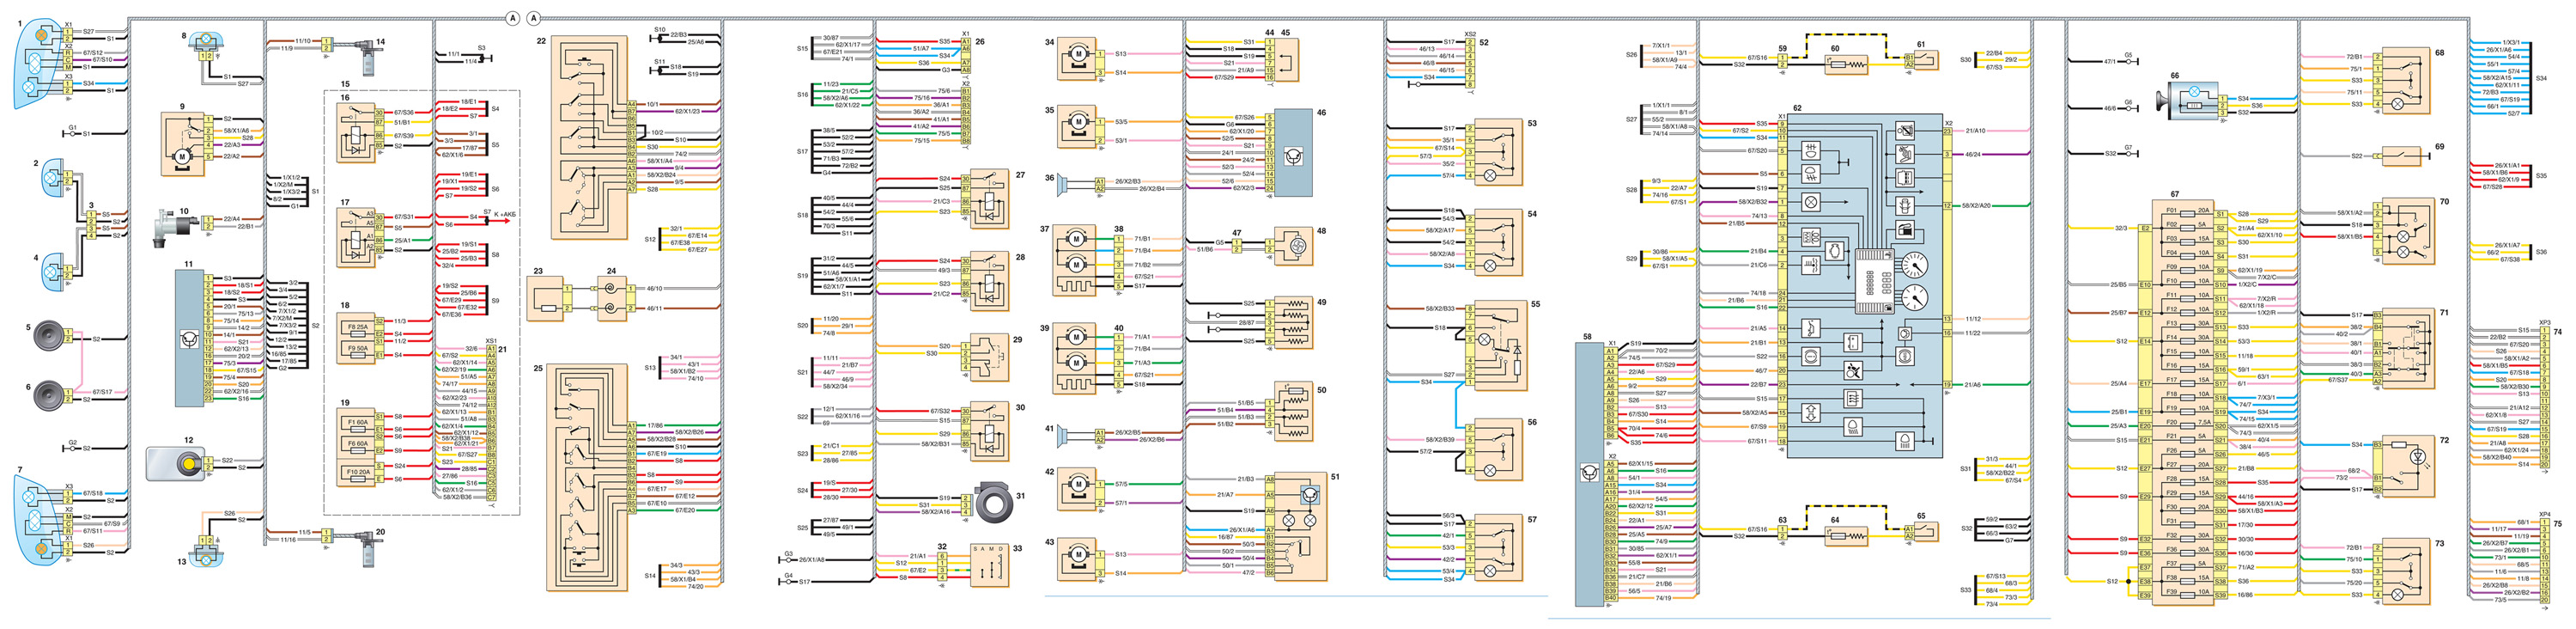
Task: Click the speedometer gauge in cluster 62
Action: click(x=1915, y=266)
